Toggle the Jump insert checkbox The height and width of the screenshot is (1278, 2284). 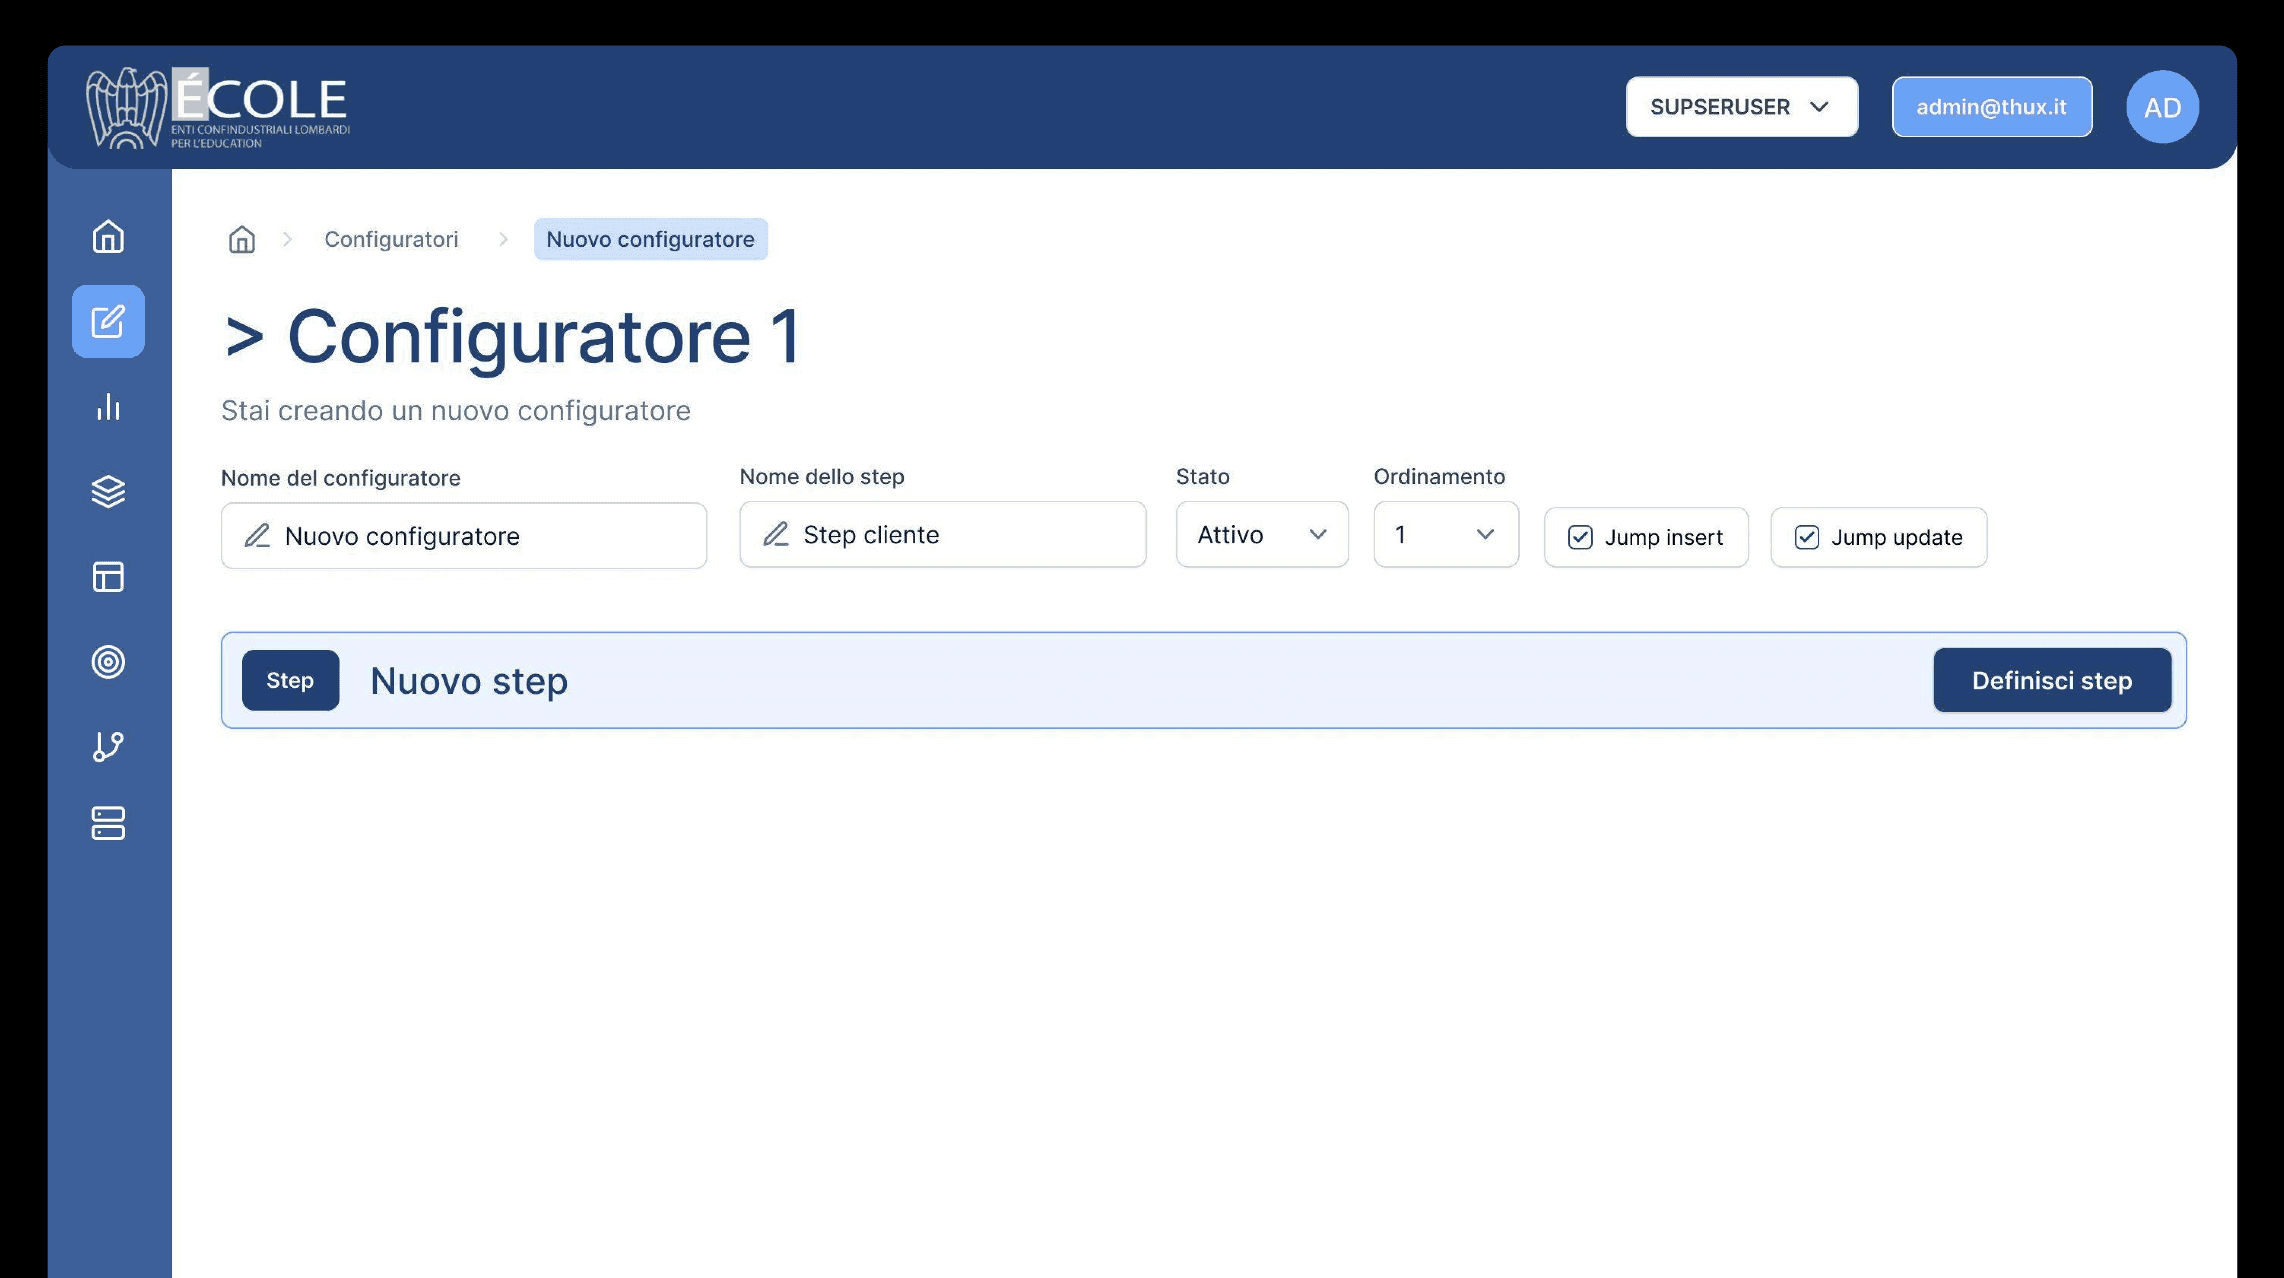pyautogui.click(x=1580, y=537)
